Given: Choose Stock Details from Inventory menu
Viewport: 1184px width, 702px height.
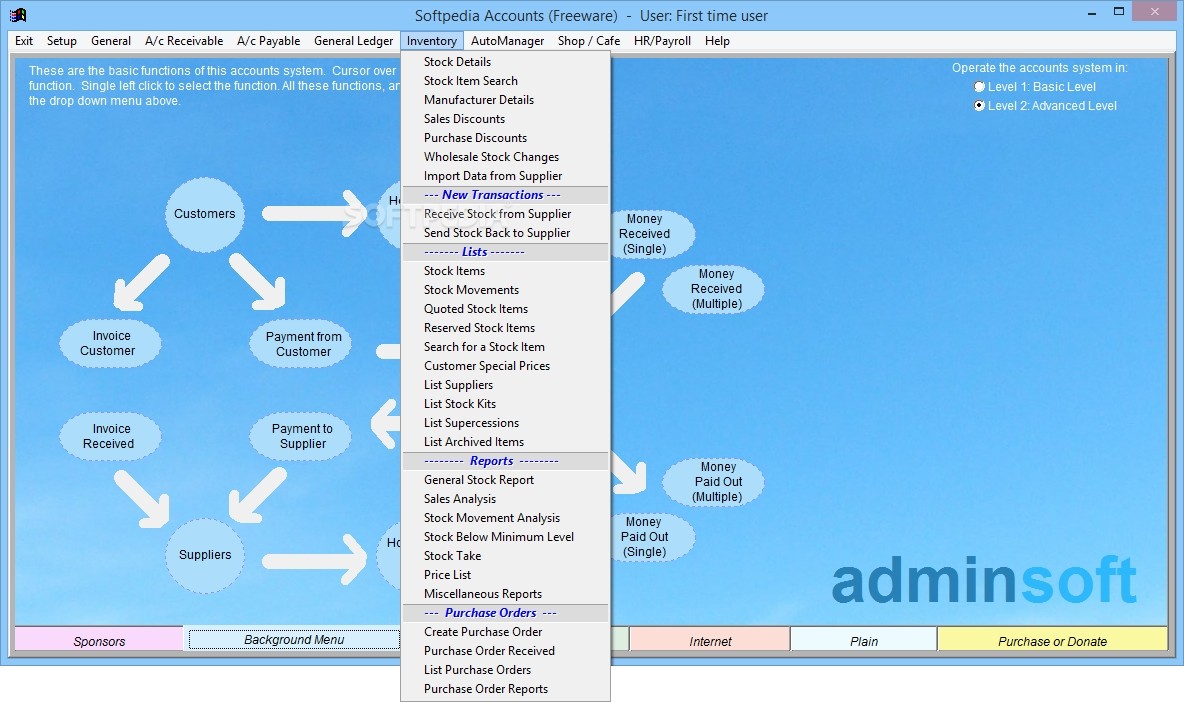Looking at the screenshot, I should [505, 62].
